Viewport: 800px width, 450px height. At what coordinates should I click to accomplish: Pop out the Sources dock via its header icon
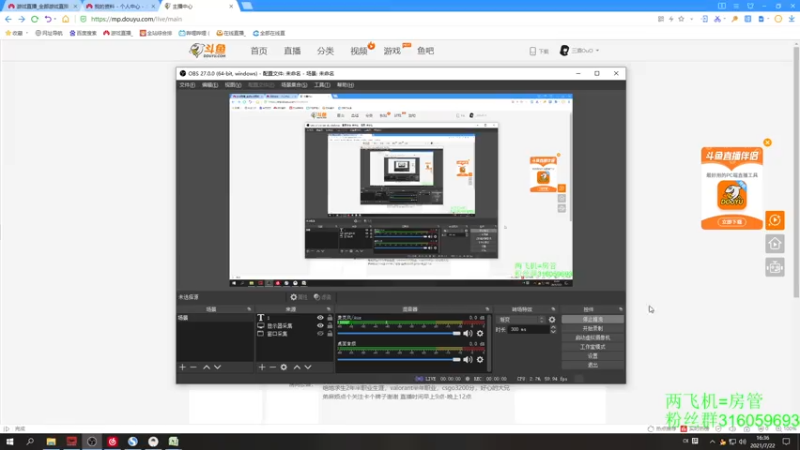[329, 309]
